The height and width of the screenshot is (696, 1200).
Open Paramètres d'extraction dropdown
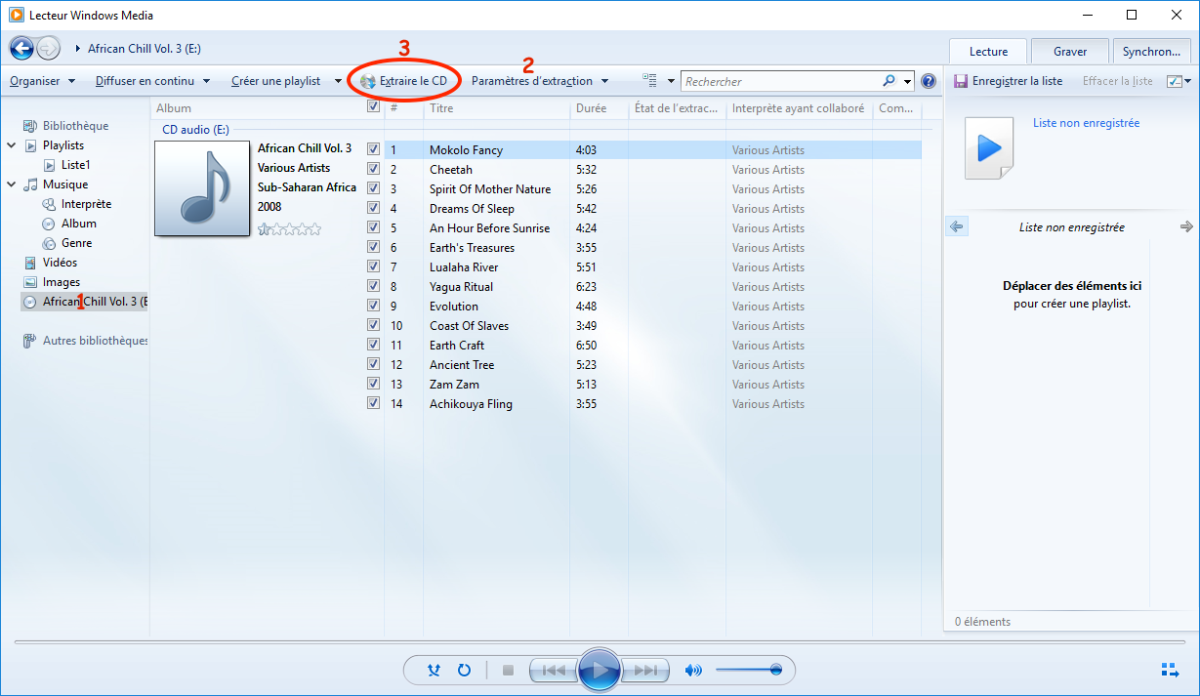click(x=540, y=81)
